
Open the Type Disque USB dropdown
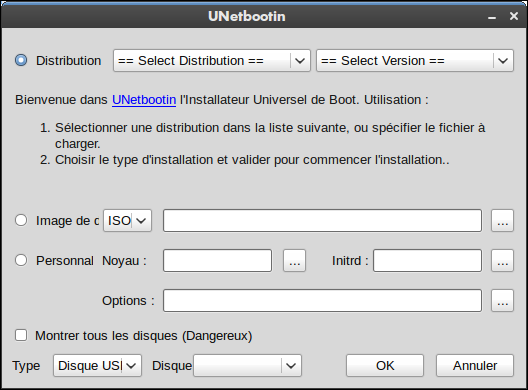[x=97, y=365]
